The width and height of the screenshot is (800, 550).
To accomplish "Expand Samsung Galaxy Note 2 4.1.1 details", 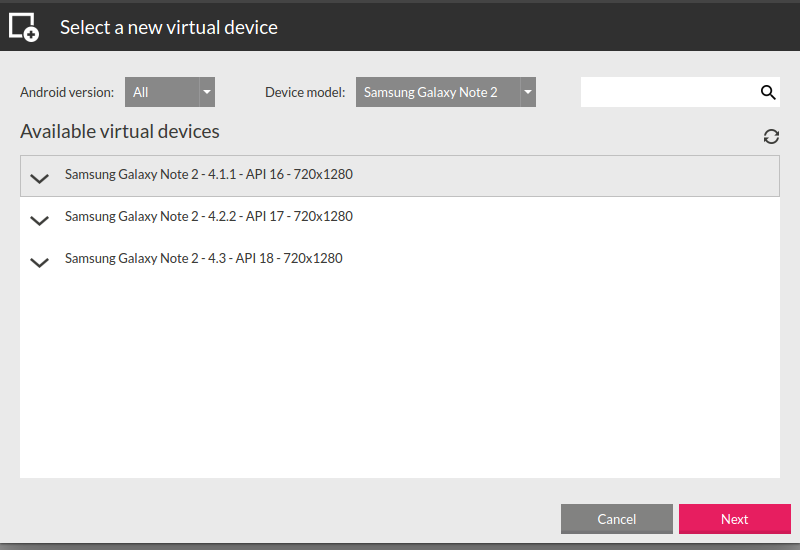I will [39, 178].
